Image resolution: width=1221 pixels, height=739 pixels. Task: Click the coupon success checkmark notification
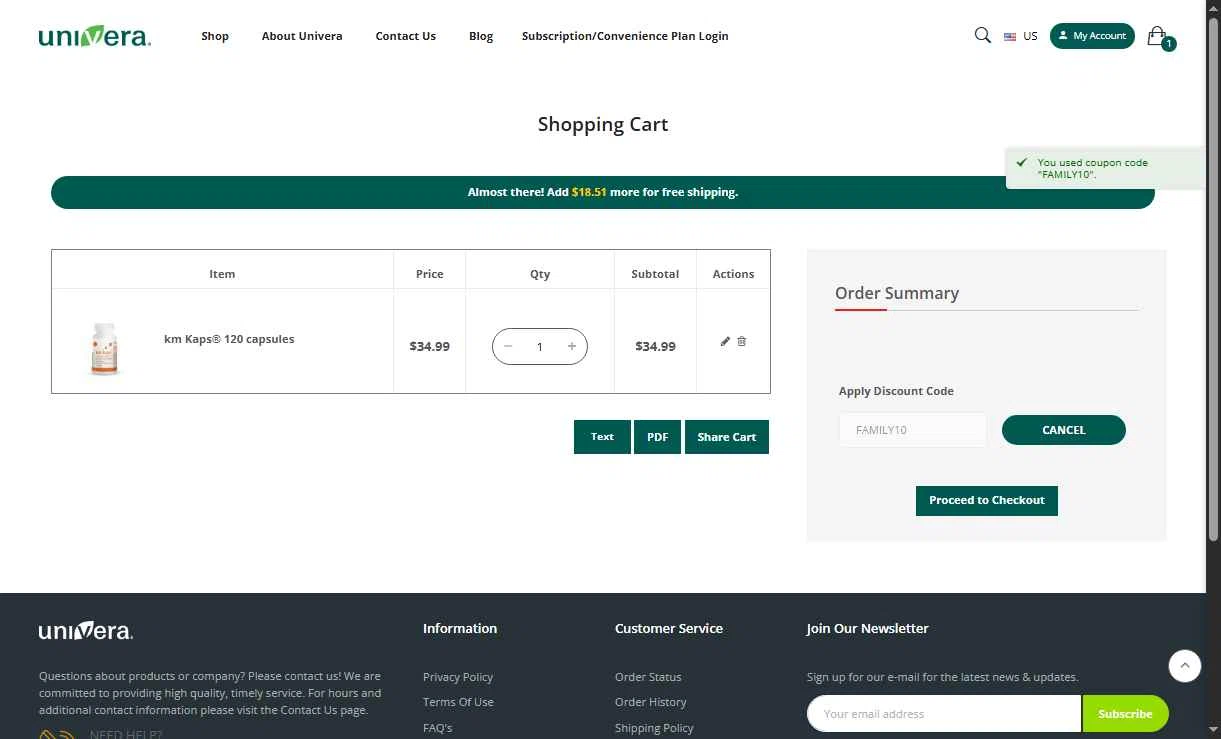(x=1105, y=168)
